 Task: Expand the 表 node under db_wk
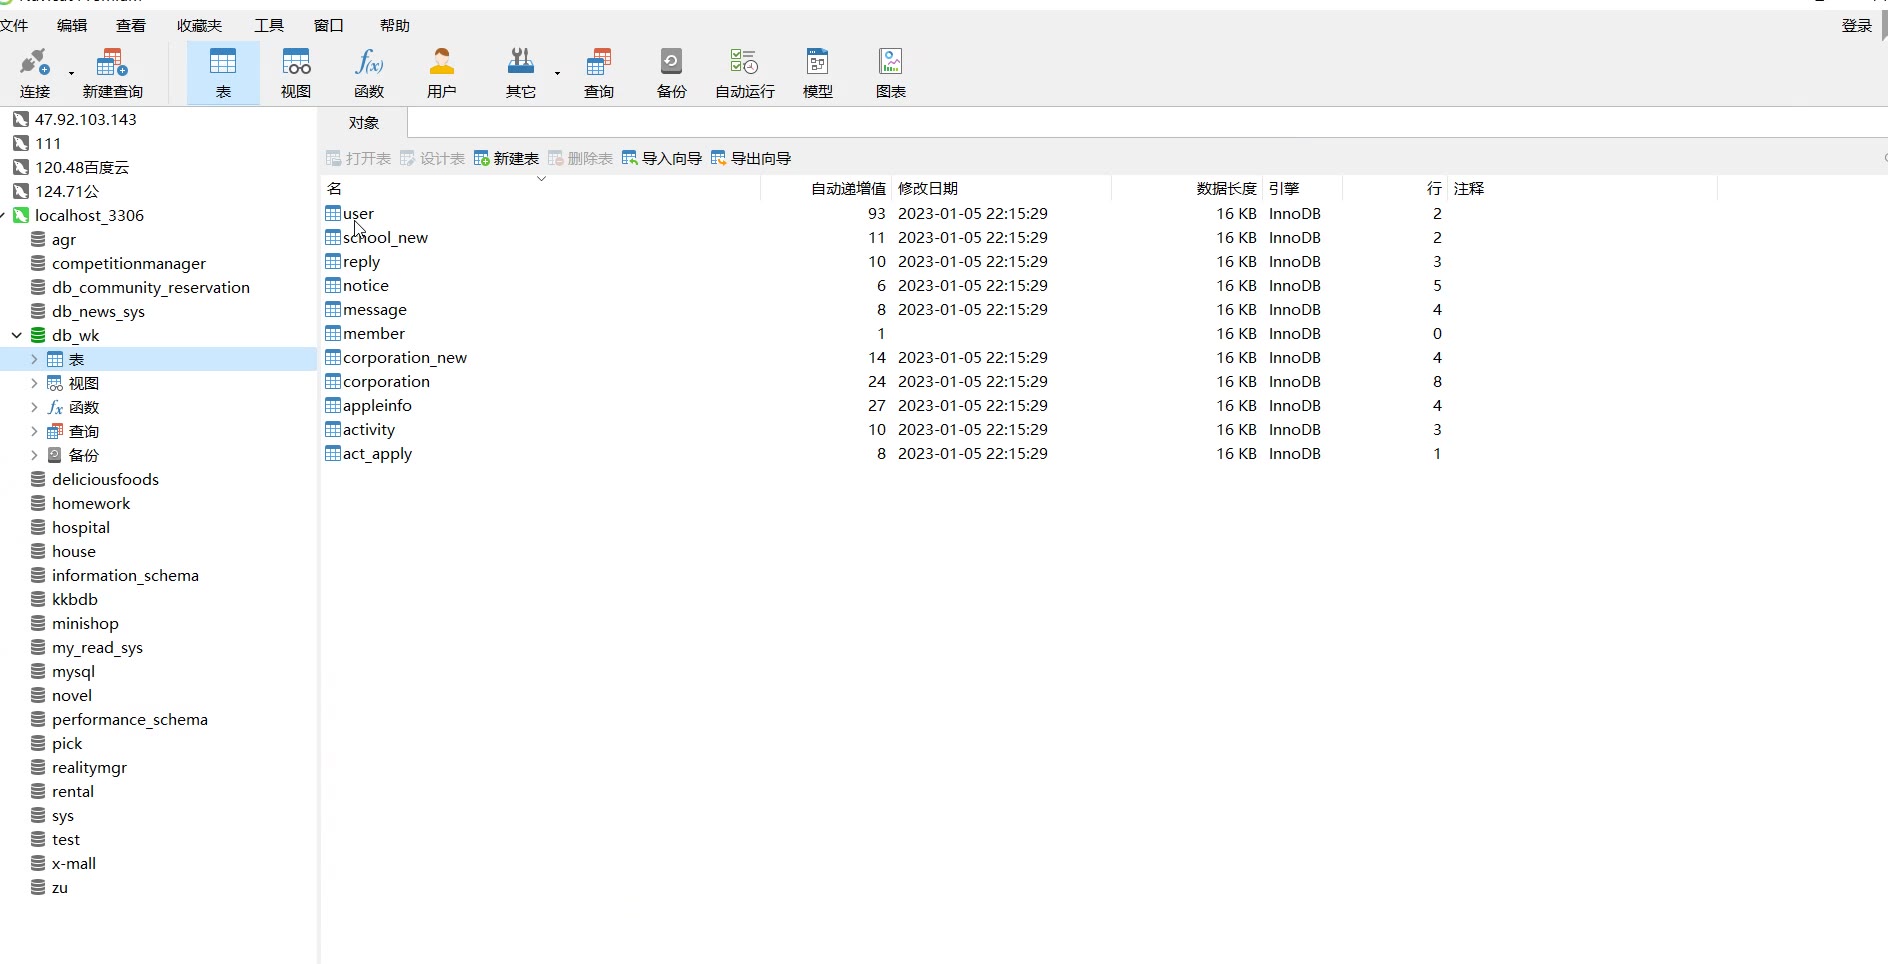click(x=34, y=359)
